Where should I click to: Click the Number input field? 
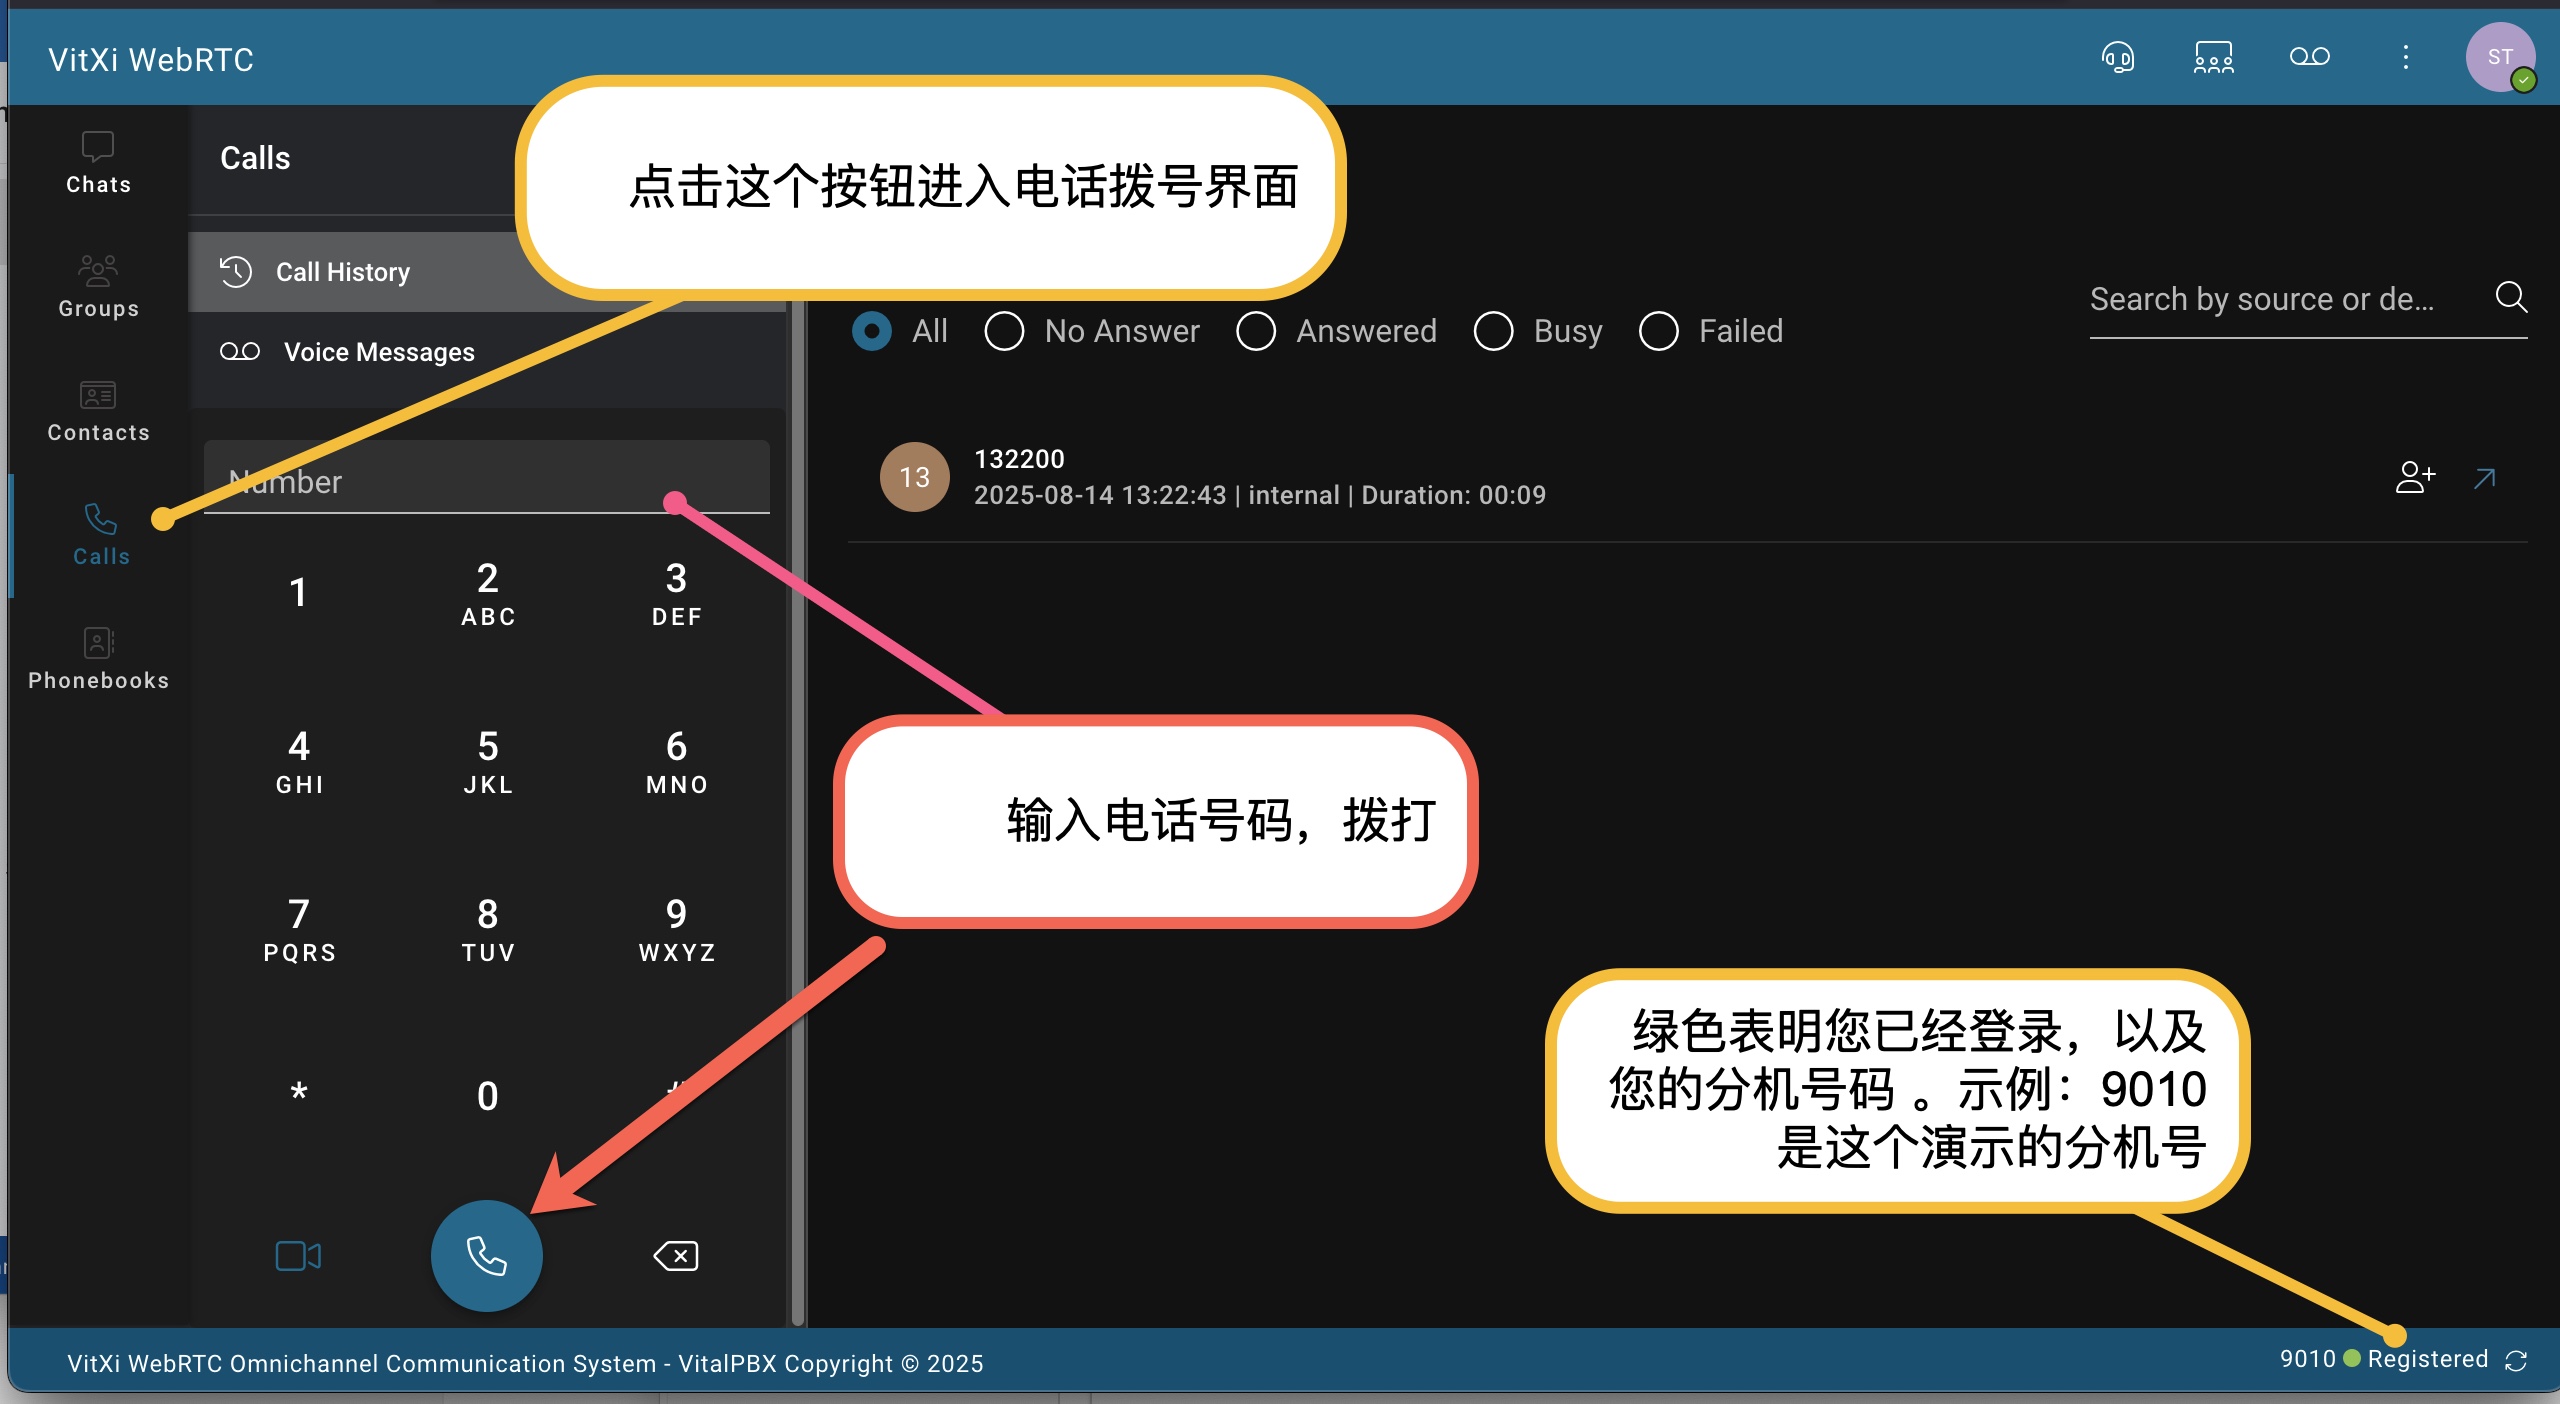coord(486,482)
